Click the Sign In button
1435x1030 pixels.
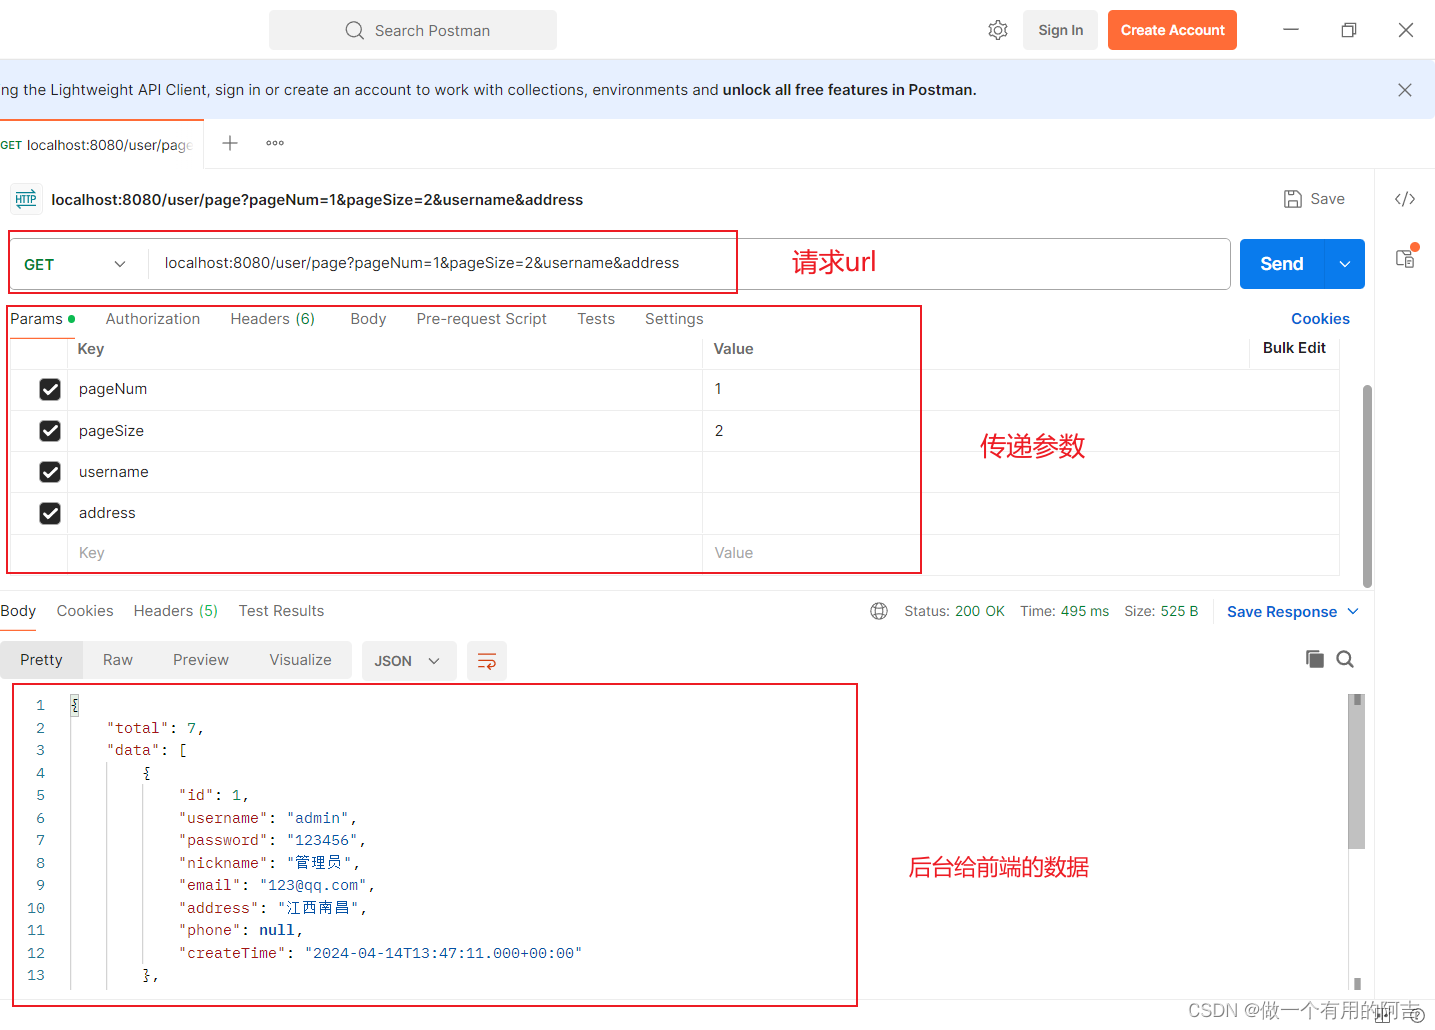click(1060, 30)
